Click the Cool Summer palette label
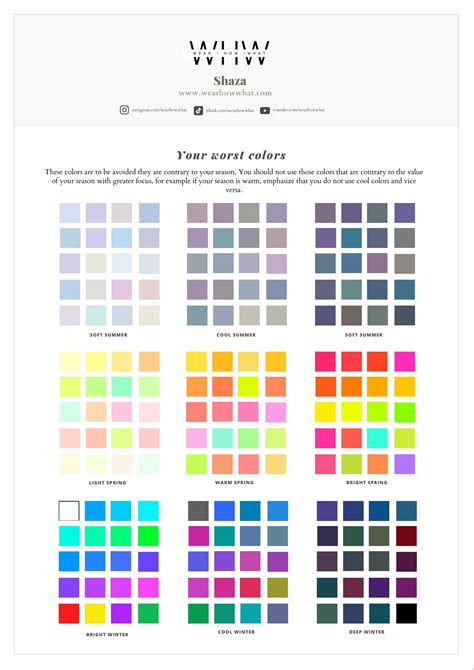This screenshot has height=670, width=474. point(236,335)
